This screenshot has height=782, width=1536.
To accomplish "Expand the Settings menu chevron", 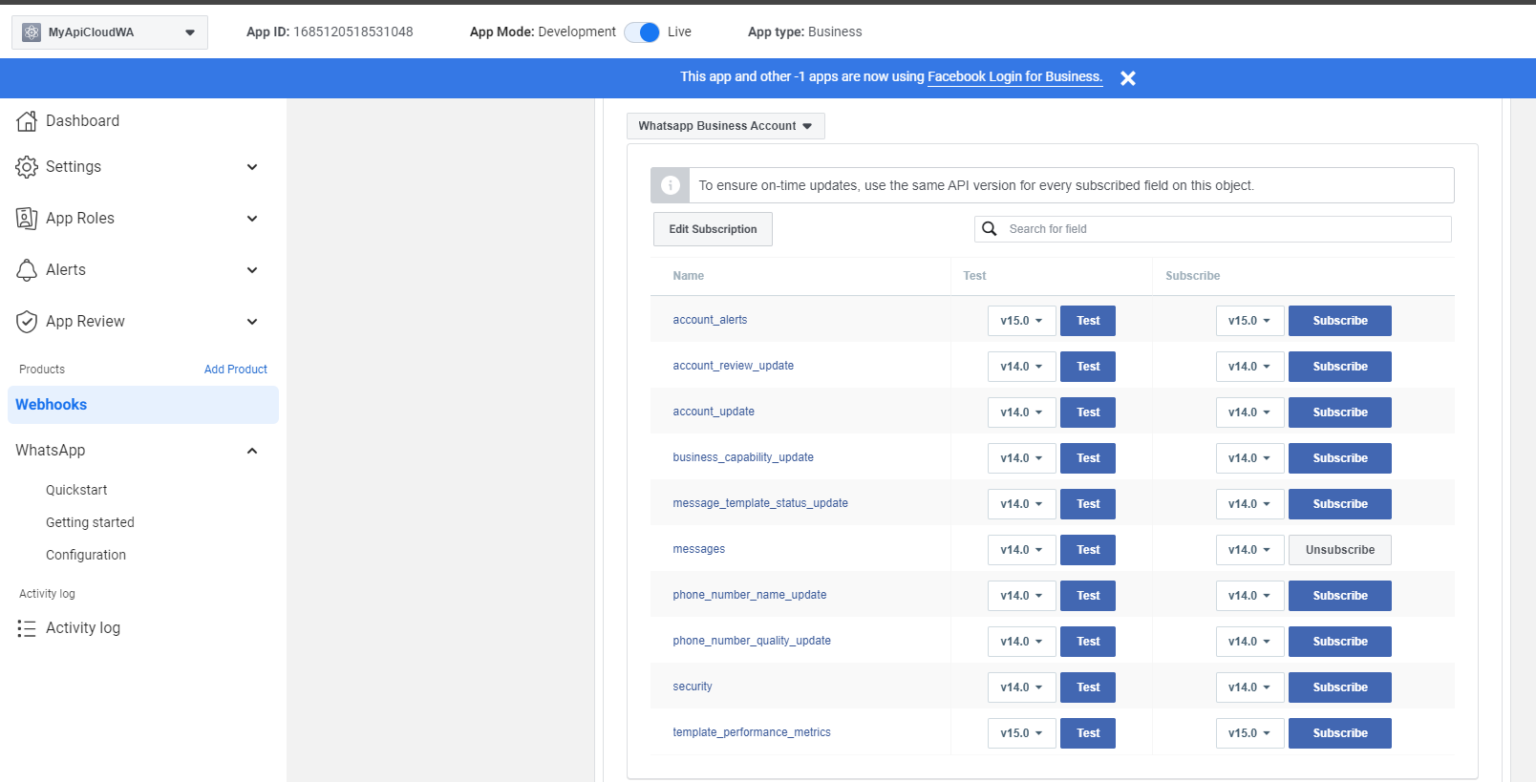I will coord(252,167).
